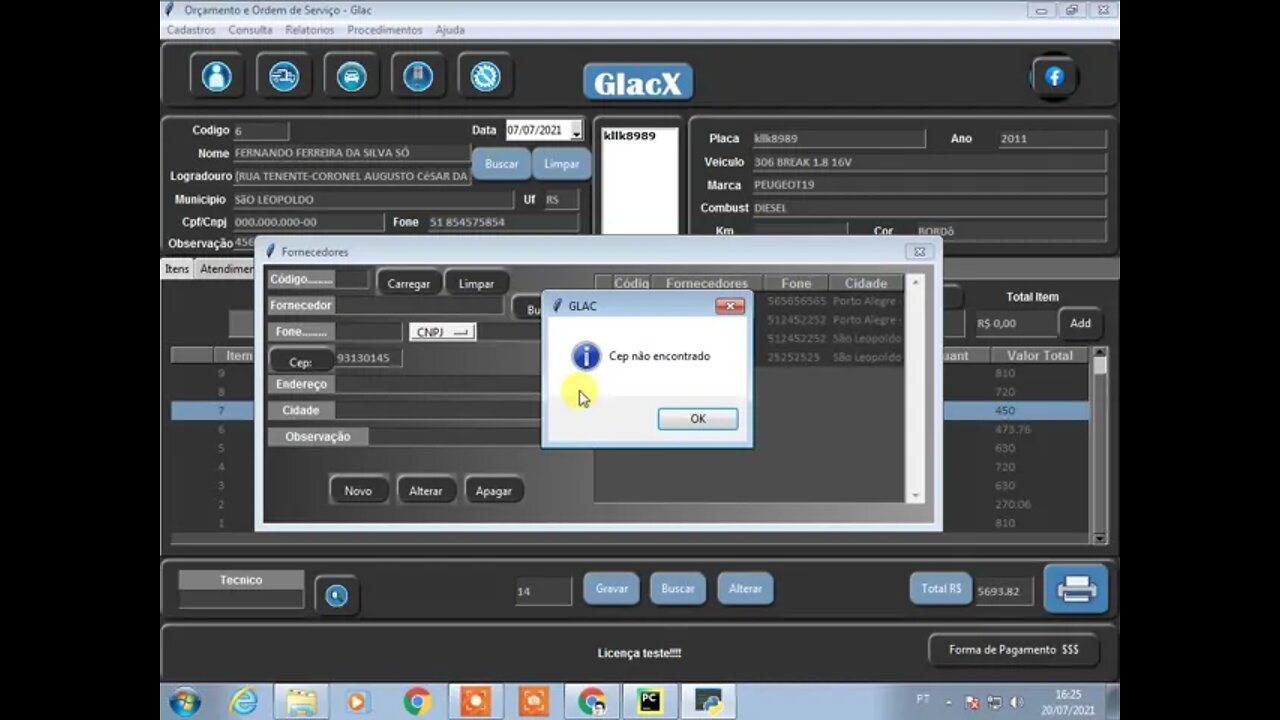The image size is (1280, 720).
Task: Open Windows Media Player from taskbar
Action: tap(358, 702)
